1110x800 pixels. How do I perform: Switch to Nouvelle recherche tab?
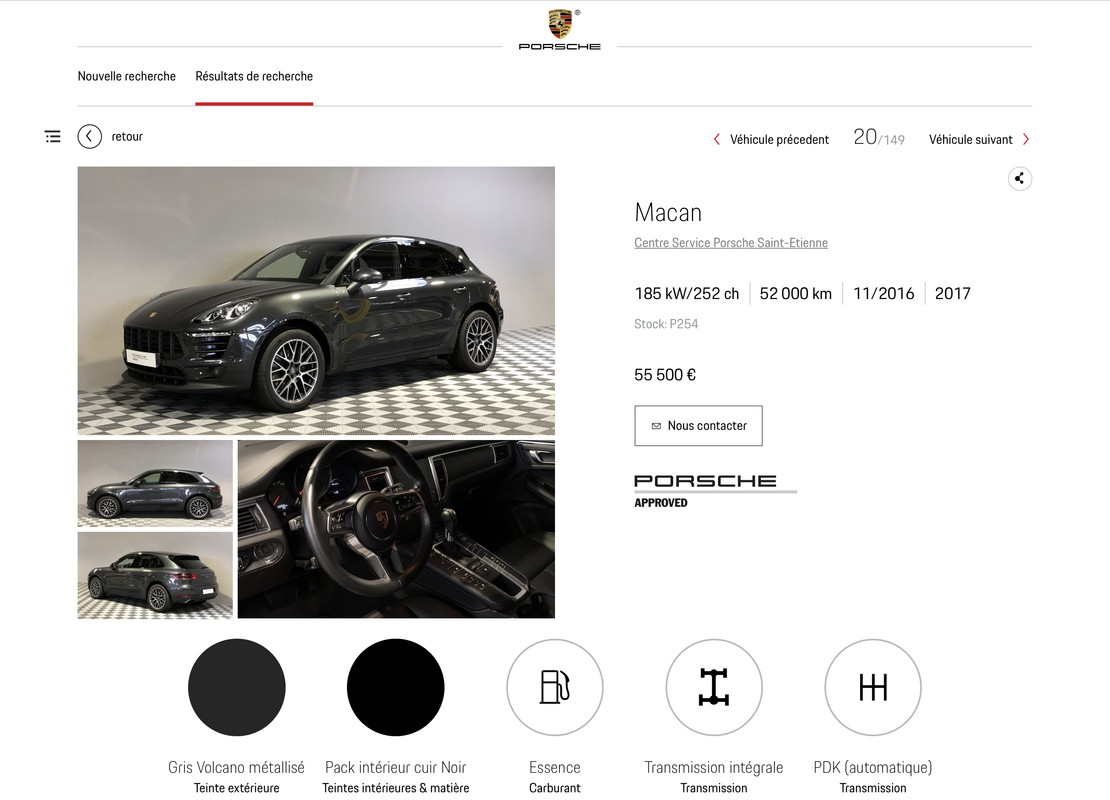click(127, 76)
